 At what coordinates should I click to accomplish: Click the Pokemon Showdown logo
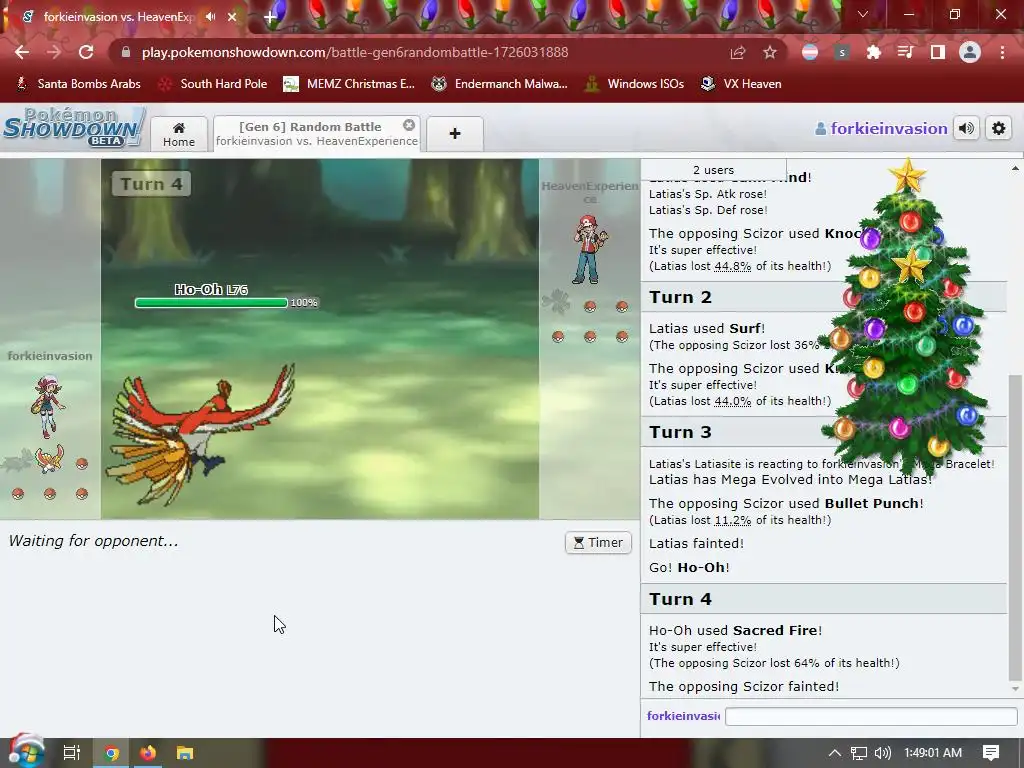(72, 127)
